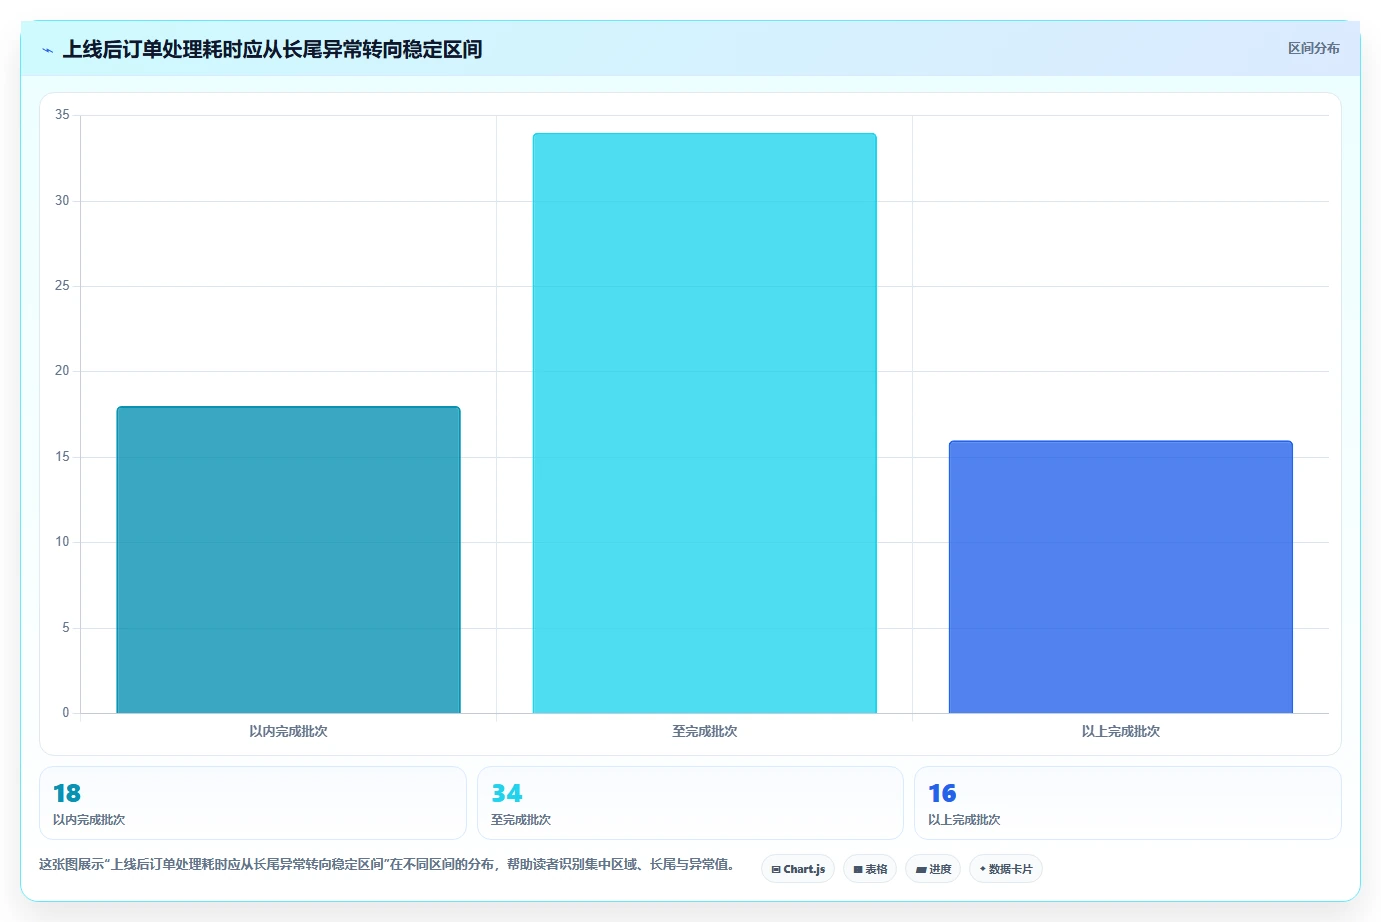Click y-axis tick label 15

coord(62,457)
